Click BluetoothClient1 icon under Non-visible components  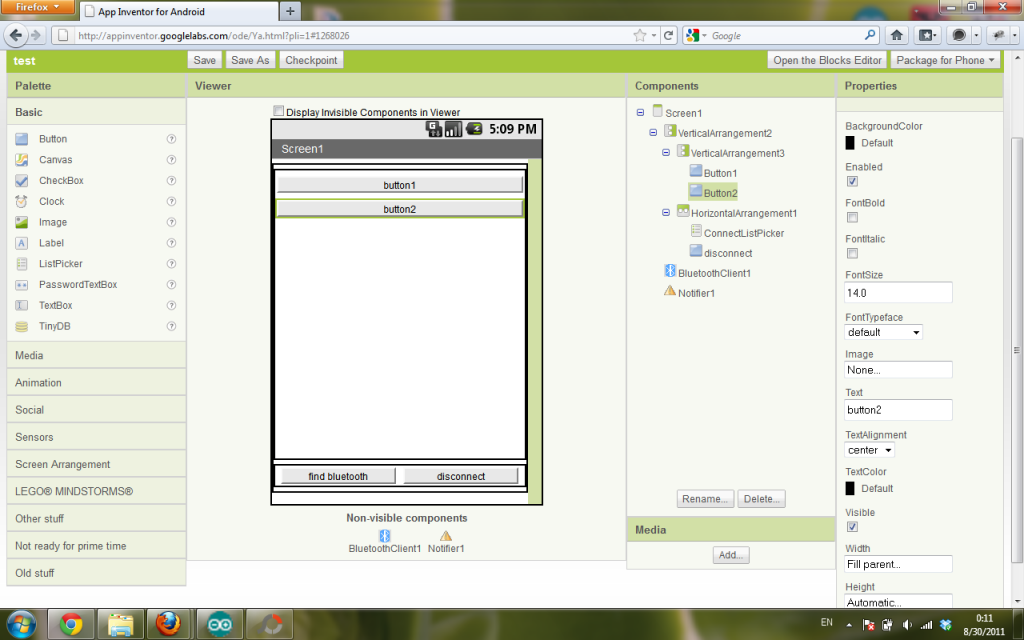(x=385, y=536)
